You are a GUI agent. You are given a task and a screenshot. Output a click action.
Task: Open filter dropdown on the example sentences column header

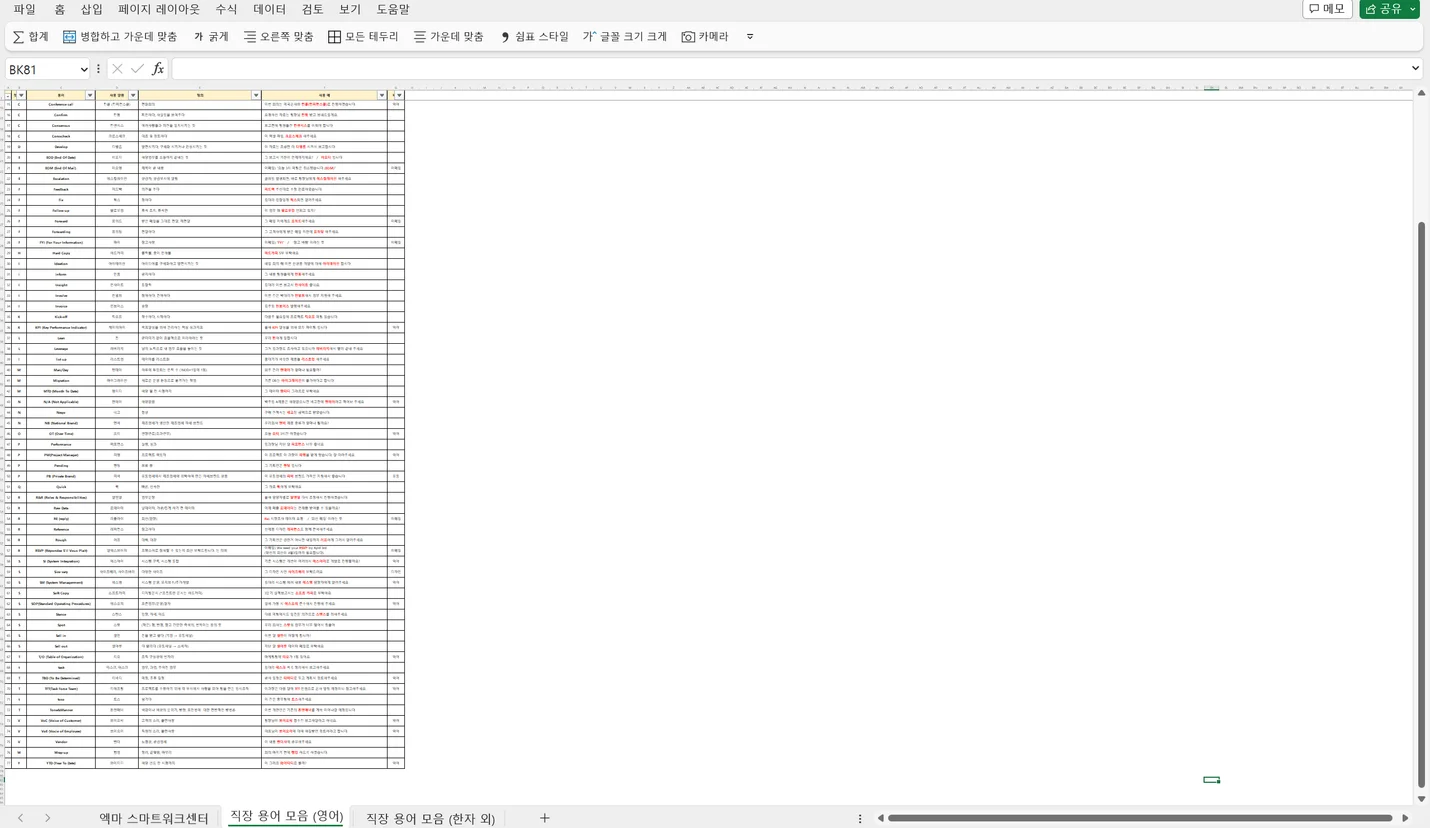[x=382, y=96]
